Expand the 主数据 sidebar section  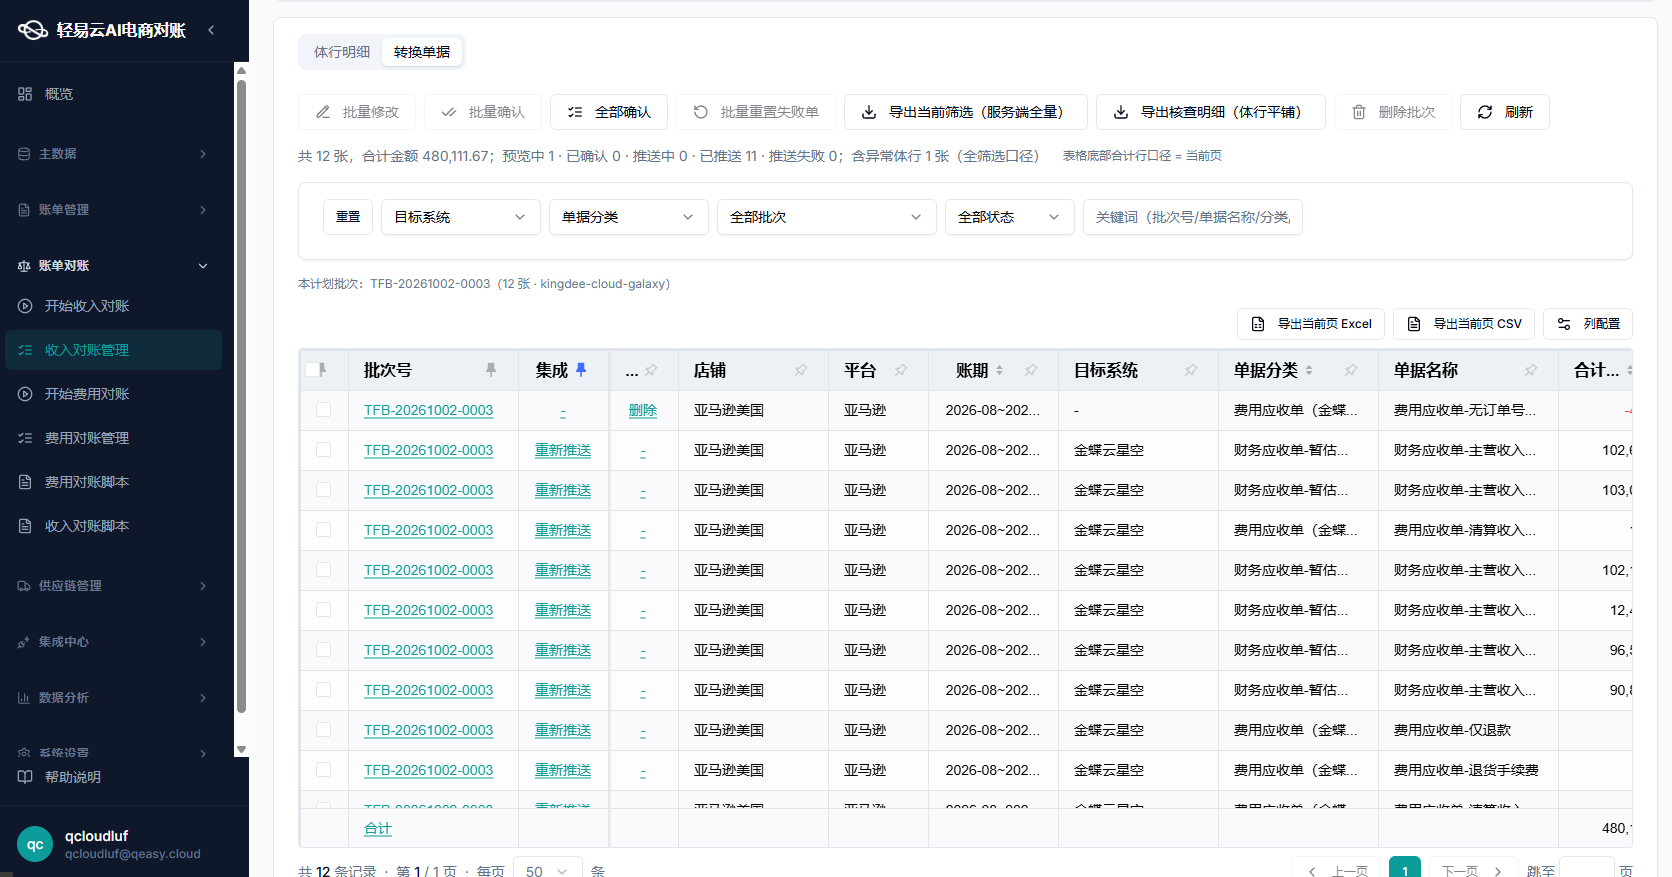click(x=113, y=154)
